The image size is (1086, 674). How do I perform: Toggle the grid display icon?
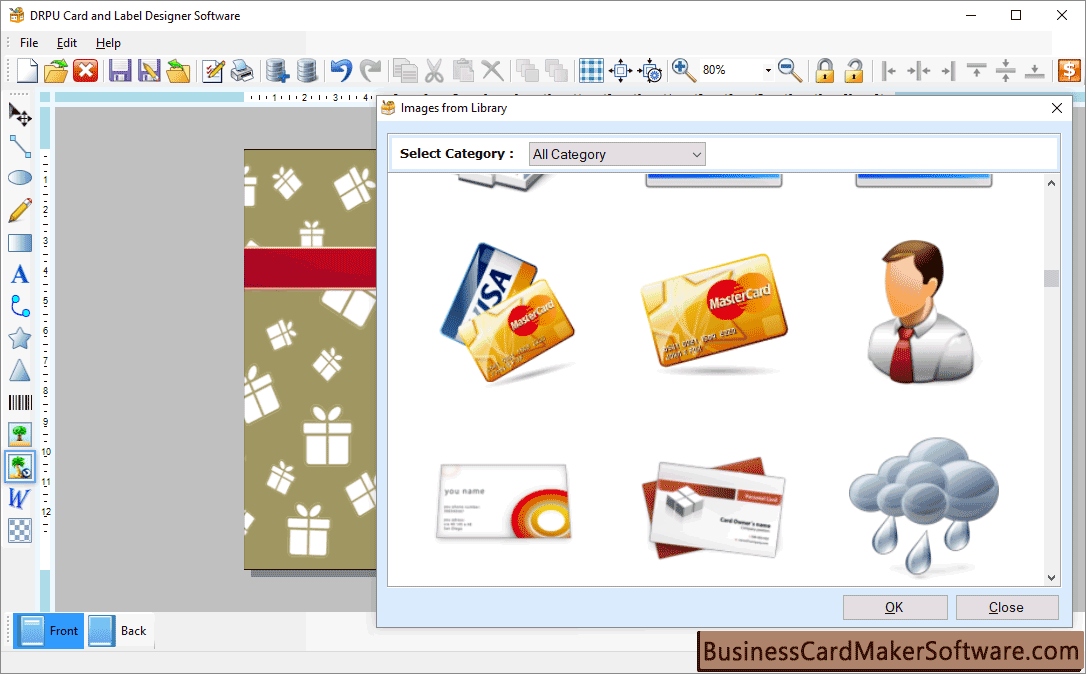[591, 71]
